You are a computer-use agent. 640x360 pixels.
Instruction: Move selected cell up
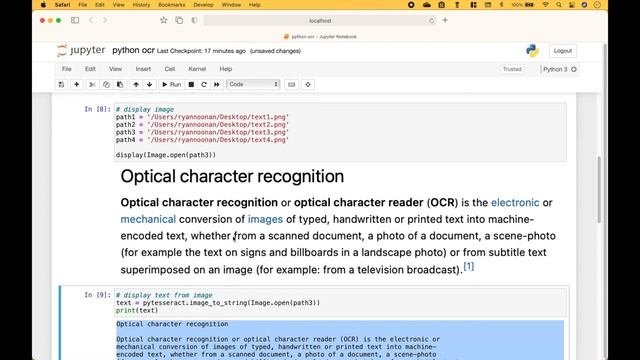point(136,84)
